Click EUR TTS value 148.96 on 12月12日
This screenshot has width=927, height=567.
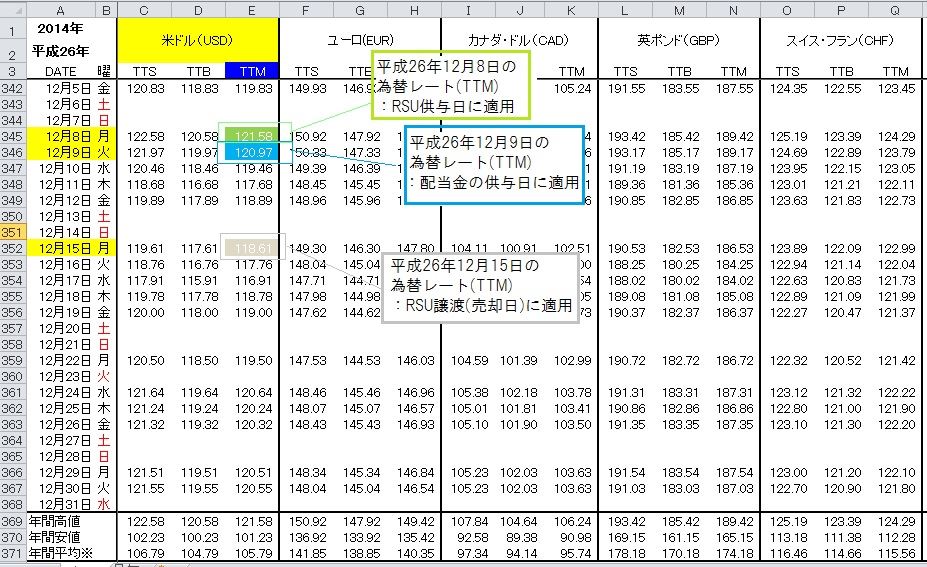[x=307, y=200]
